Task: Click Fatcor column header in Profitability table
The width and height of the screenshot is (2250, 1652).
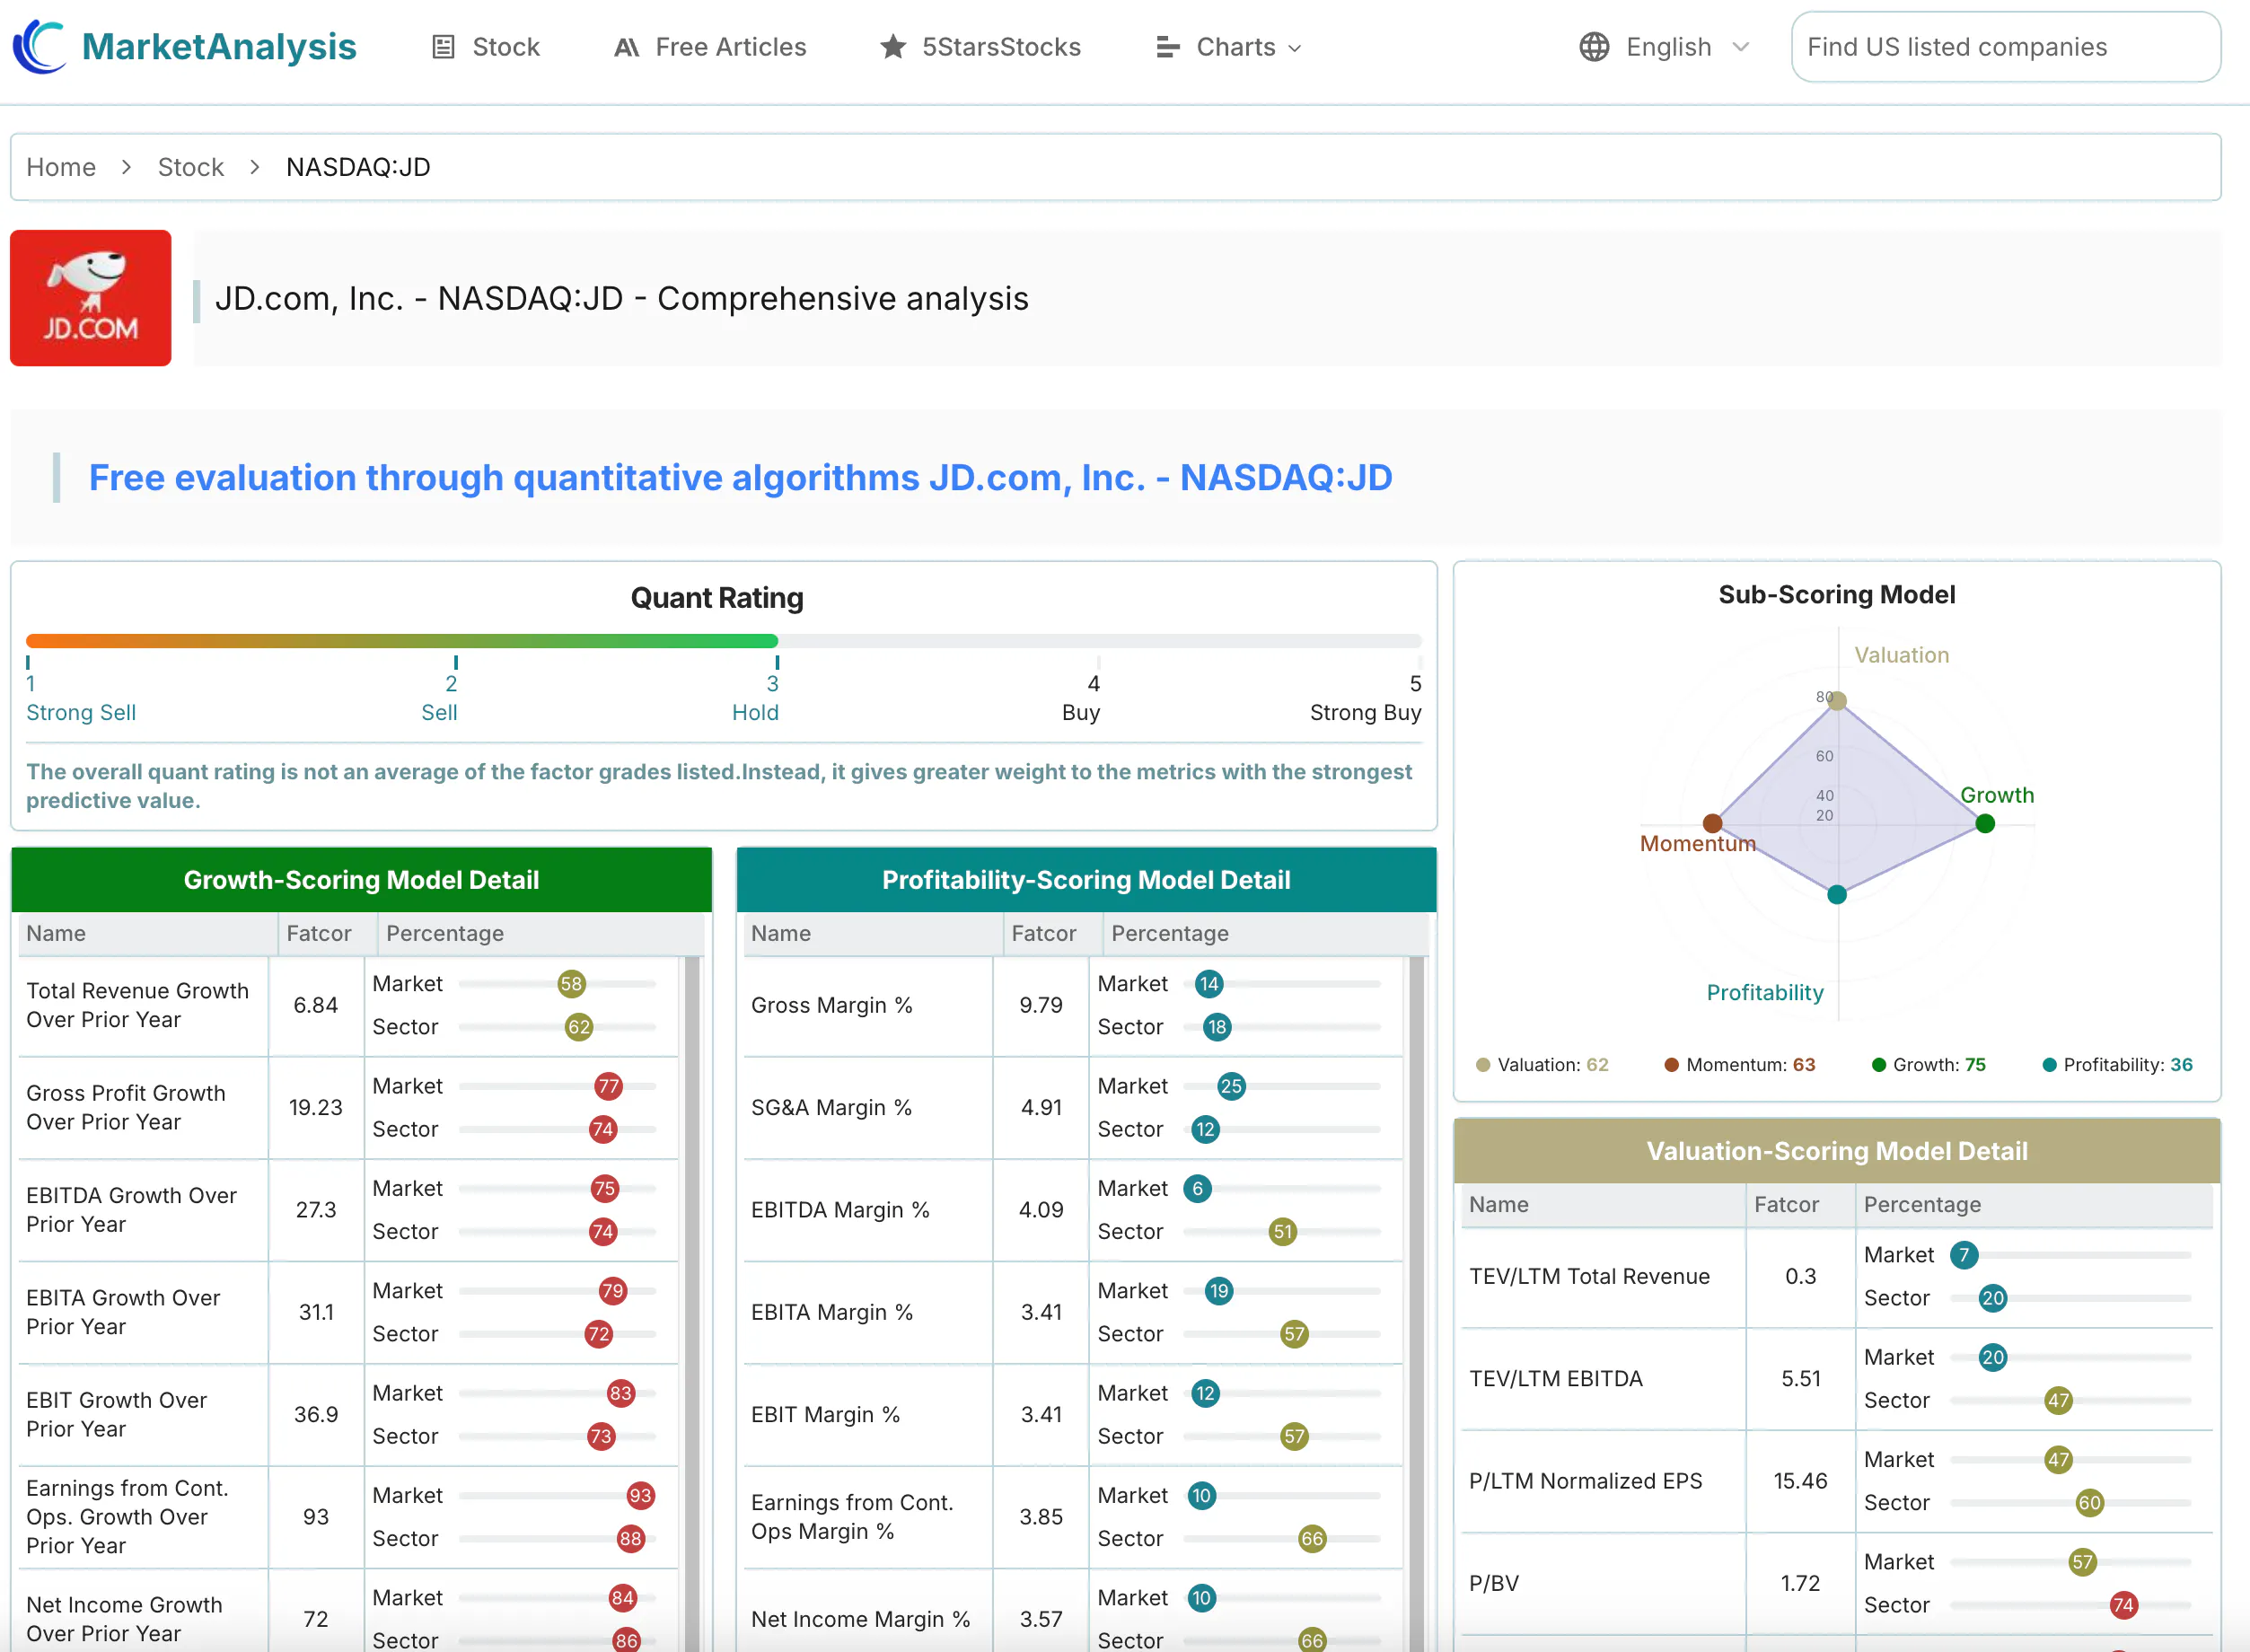Action: click(x=1044, y=934)
